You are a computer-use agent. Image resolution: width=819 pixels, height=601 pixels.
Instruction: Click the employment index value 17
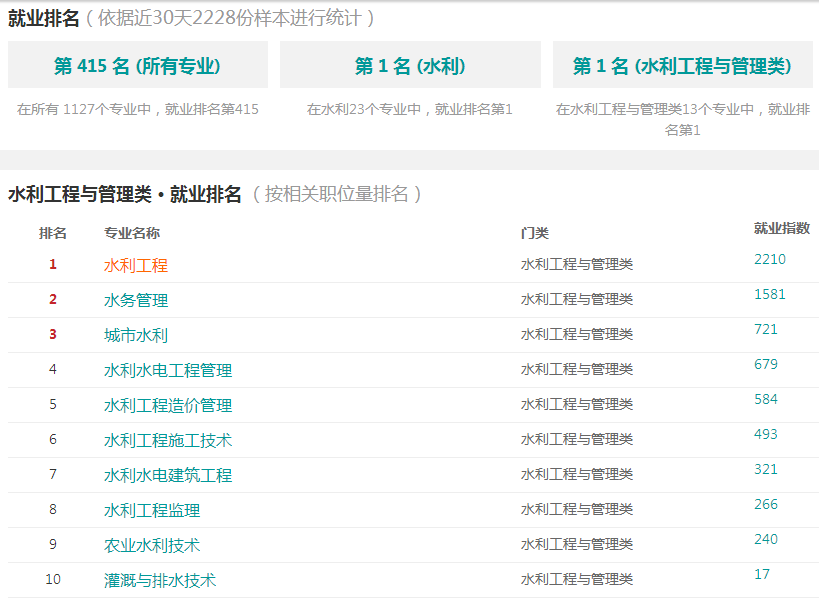[762, 574]
